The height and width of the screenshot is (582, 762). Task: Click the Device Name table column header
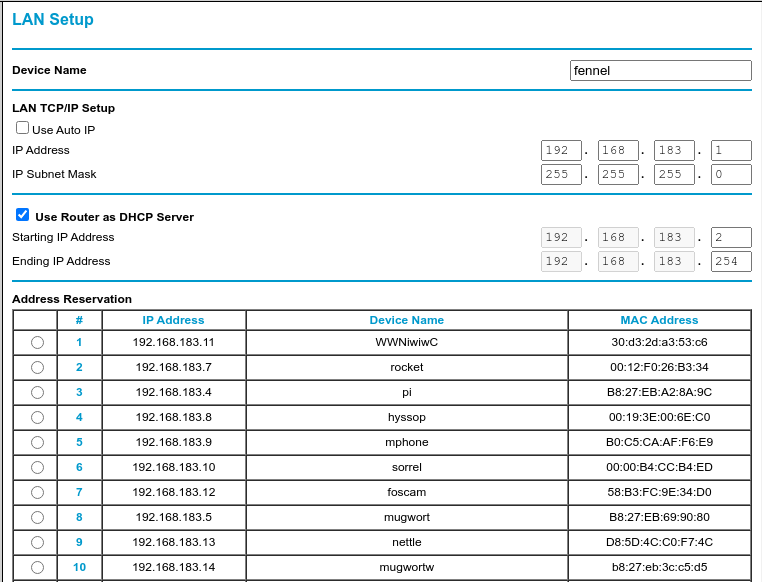pos(407,320)
